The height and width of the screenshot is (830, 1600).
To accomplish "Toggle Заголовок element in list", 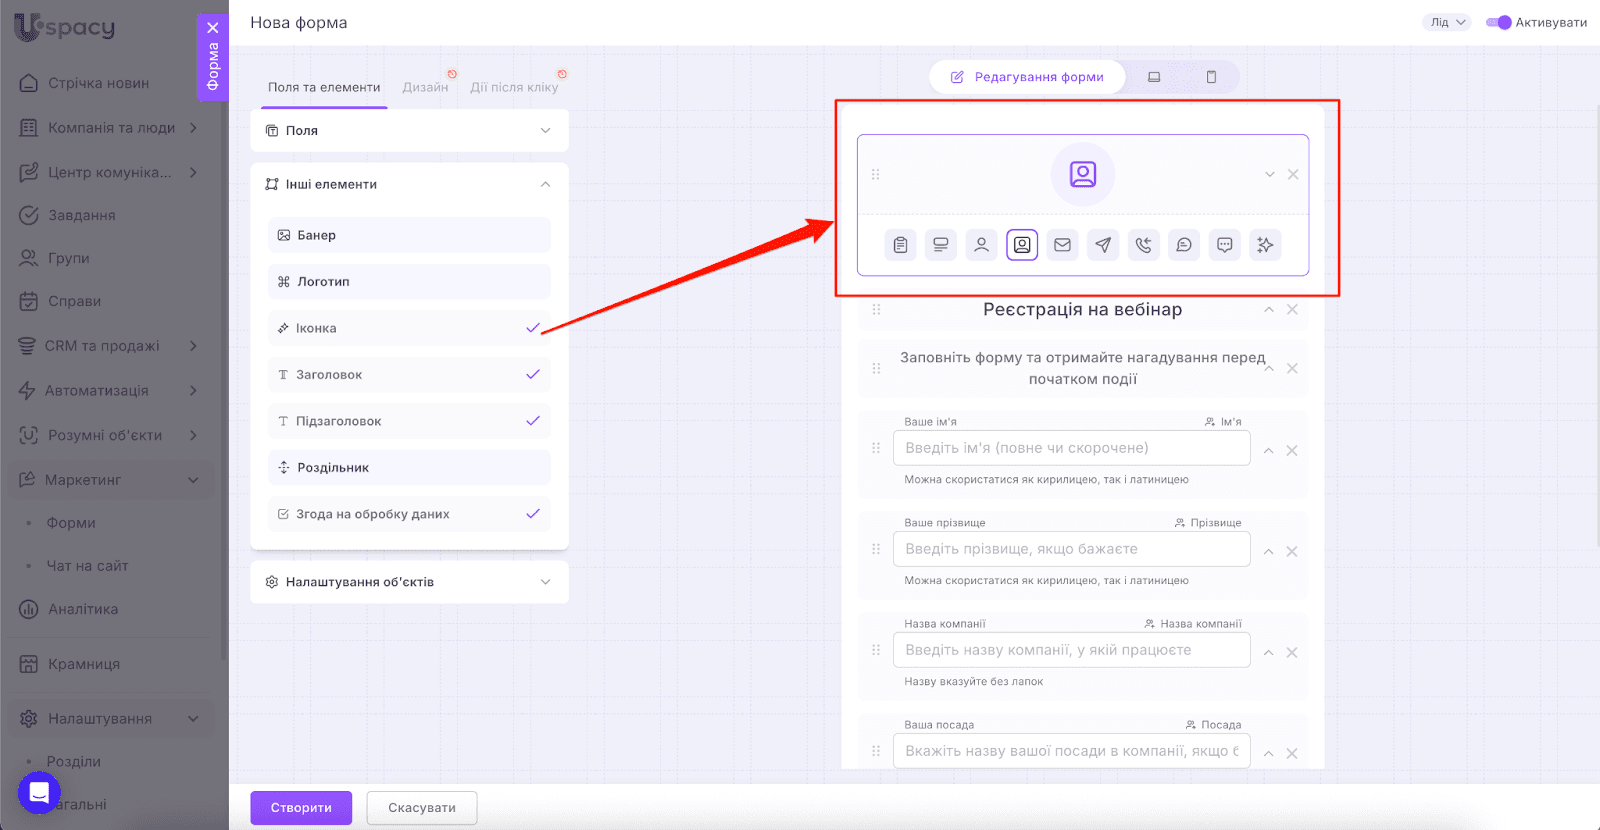I will tap(409, 375).
